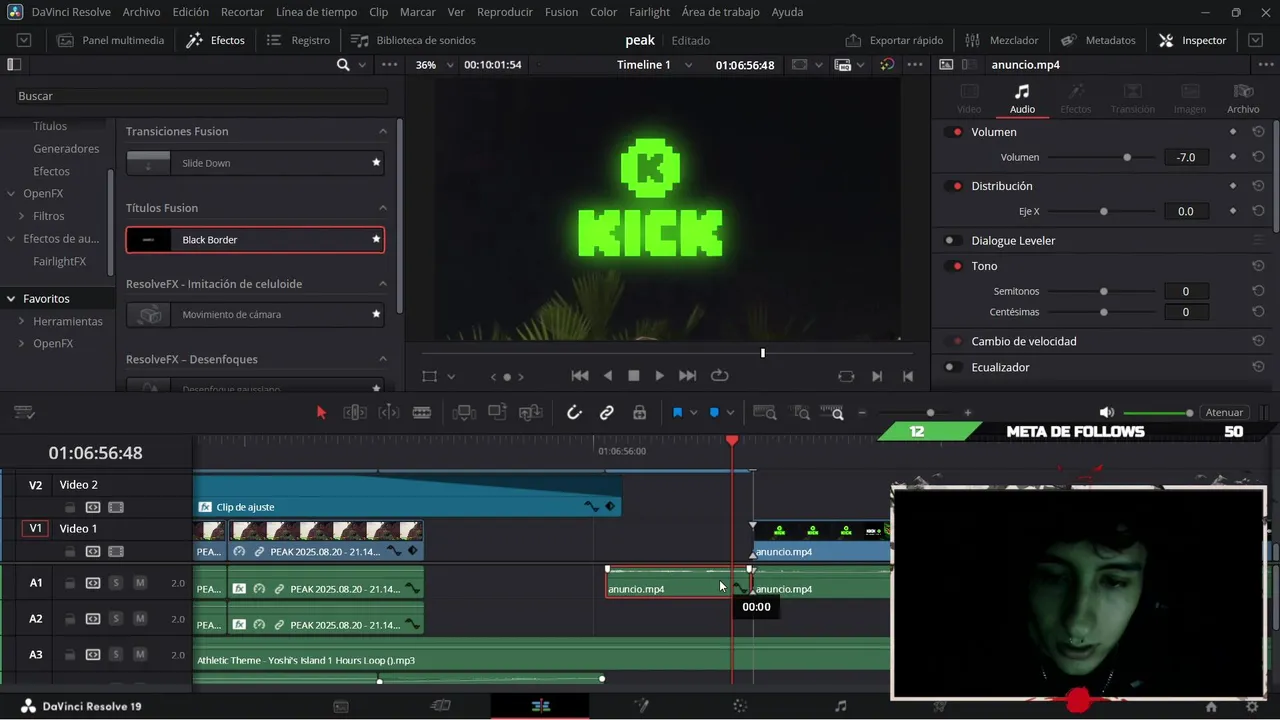
Task: Toggle the Position Lock padlock icon
Action: point(640,412)
